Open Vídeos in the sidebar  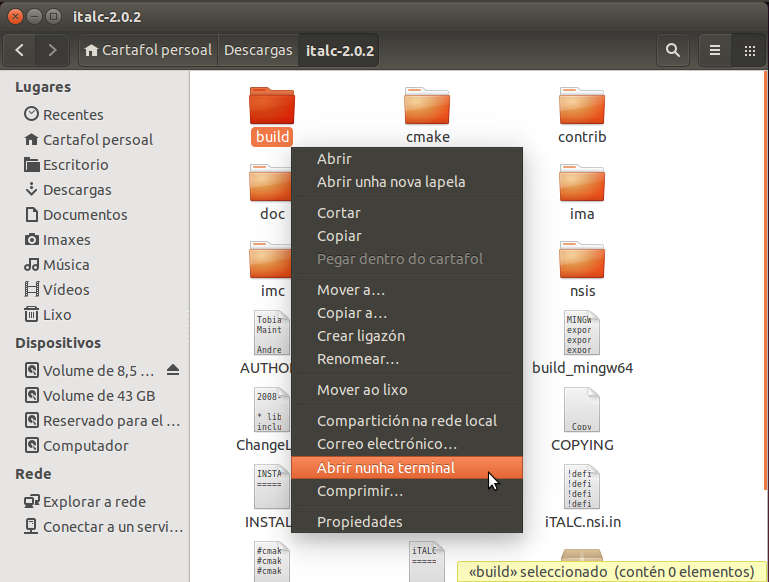point(56,290)
